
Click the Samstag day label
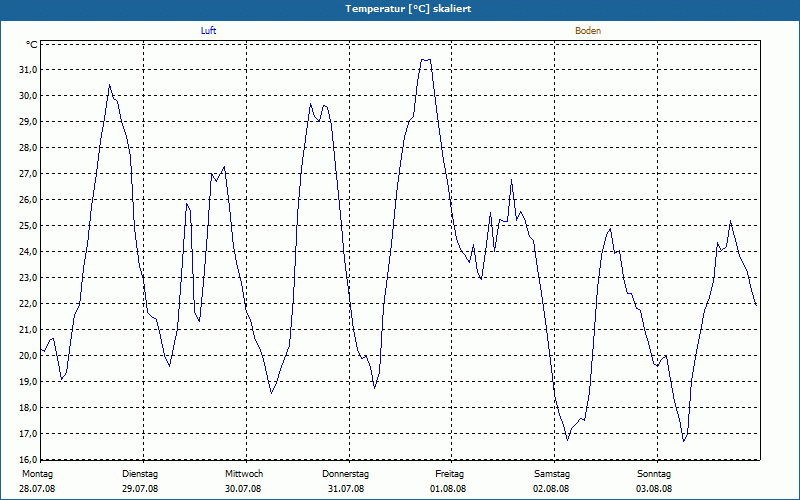552,474
